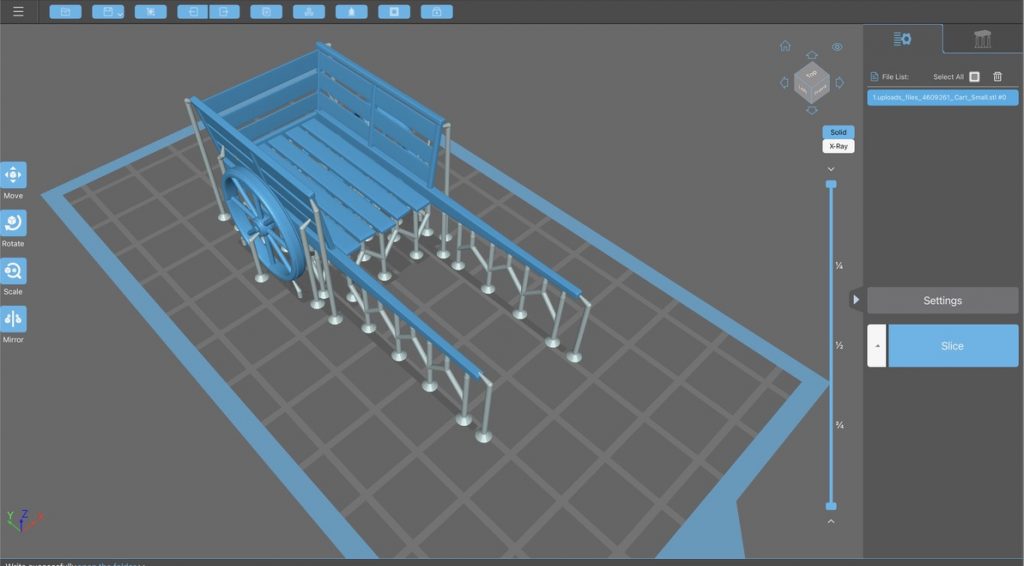Select the Rotate tool
This screenshot has width=1024, height=566.
[14, 223]
